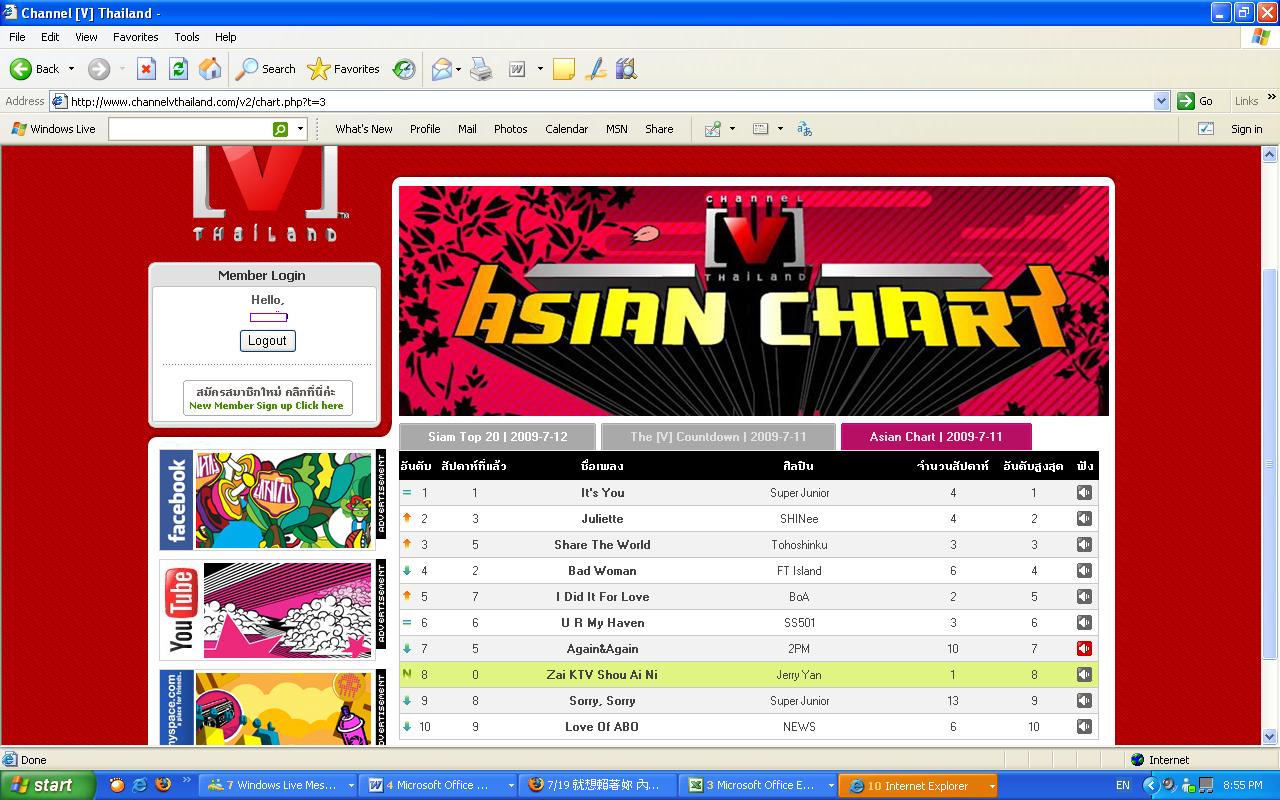The height and width of the screenshot is (800, 1280).
Task: Switch to Windows Live Messenger taskbar item
Action: [x=279, y=785]
